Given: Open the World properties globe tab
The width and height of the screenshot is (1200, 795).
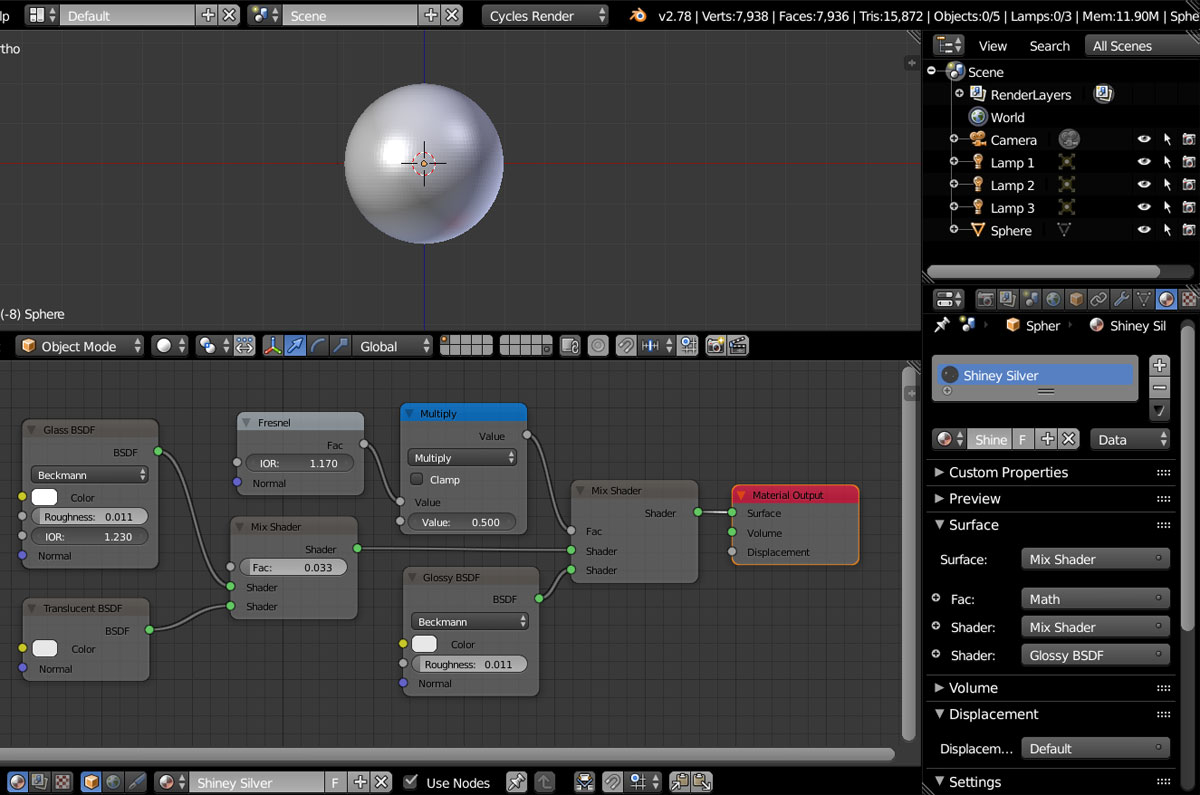Looking at the screenshot, I should pos(1053,299).
